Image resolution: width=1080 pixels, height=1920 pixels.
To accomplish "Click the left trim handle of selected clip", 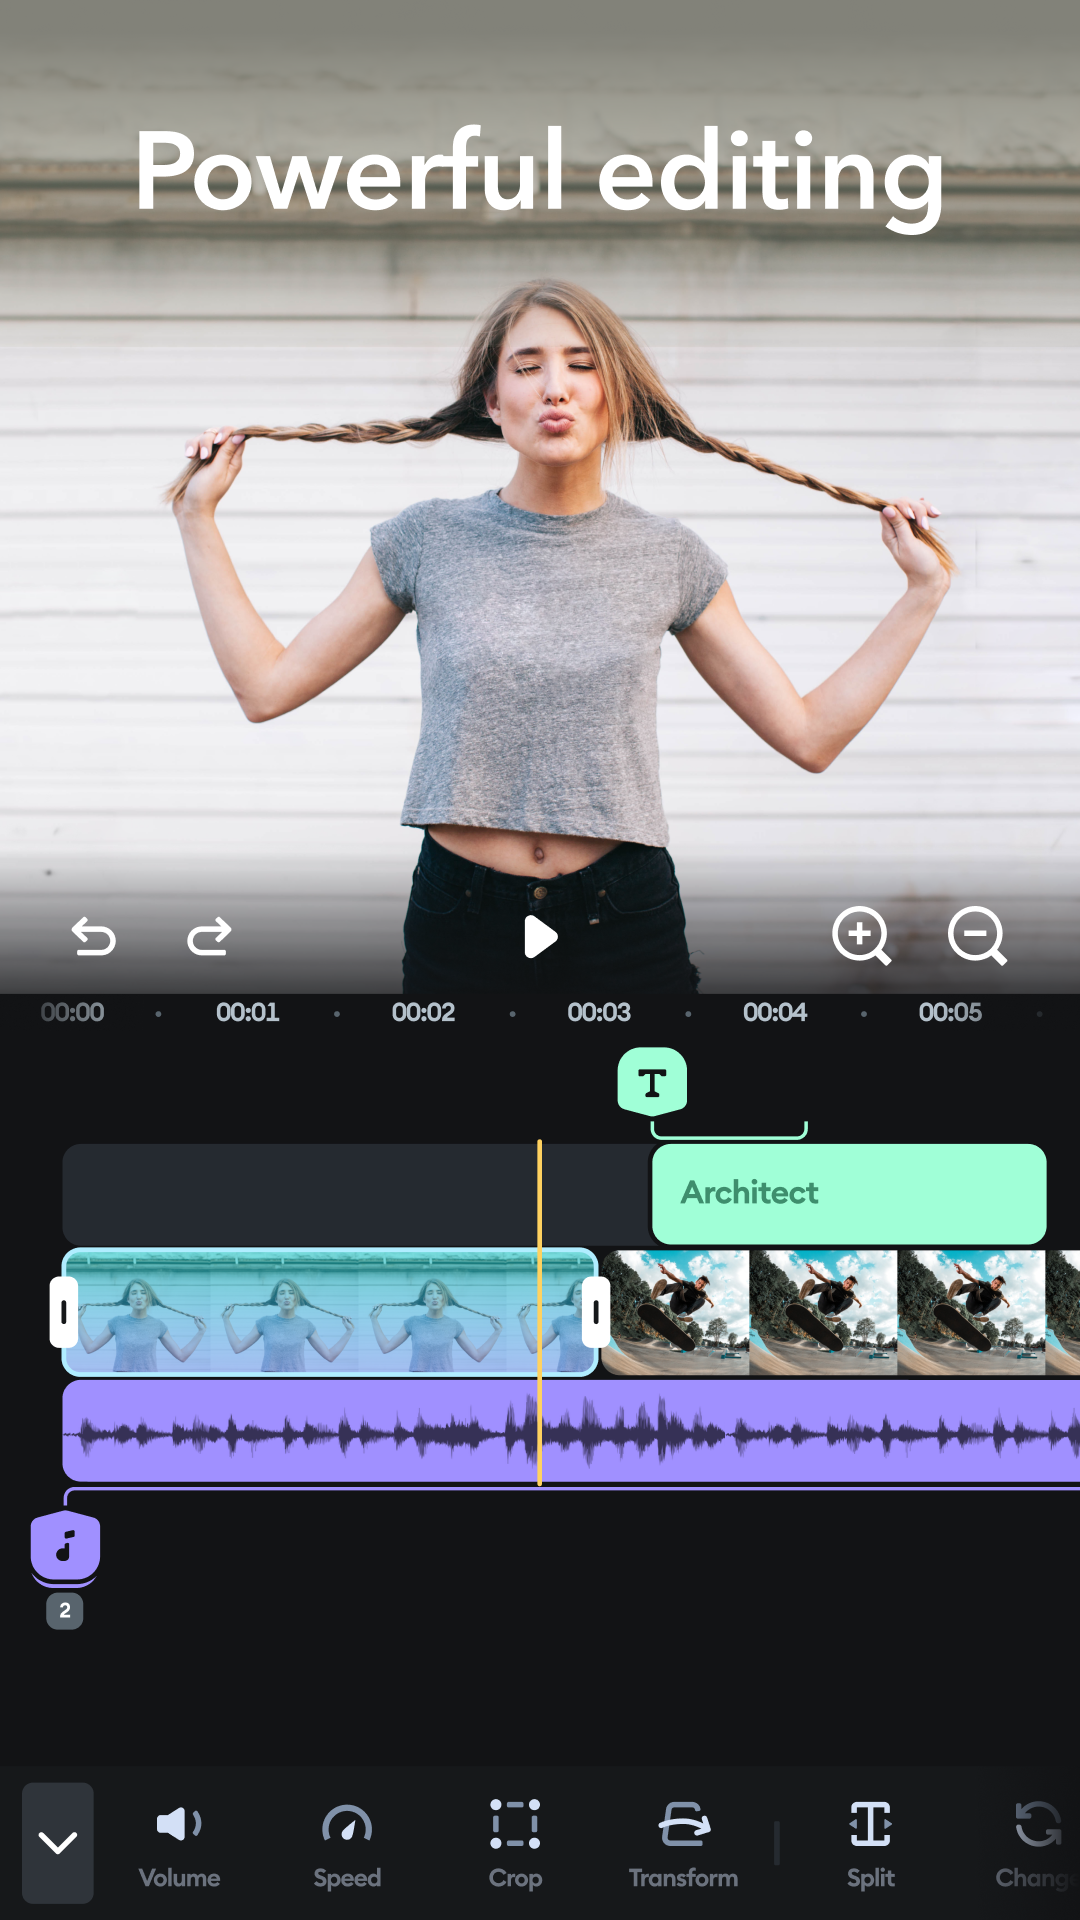I will [64, 1311].
